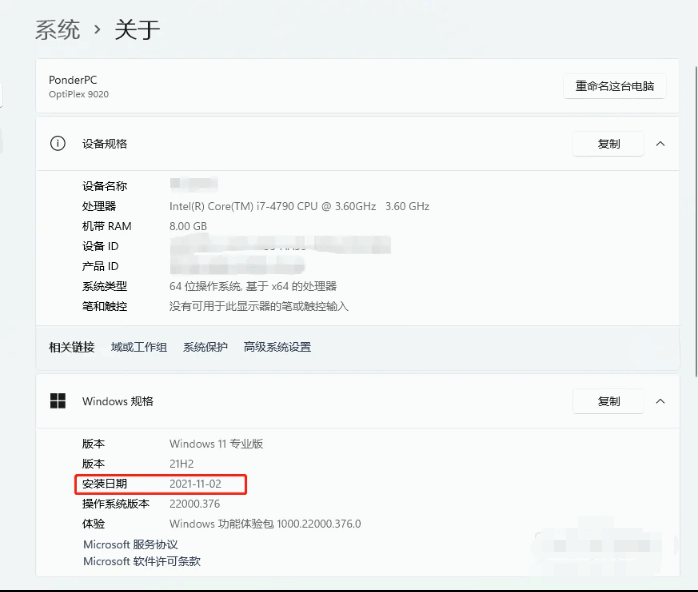Copy device specifications with 复制 button
Screen dimensions: 698x592
(x=609, y=144)
